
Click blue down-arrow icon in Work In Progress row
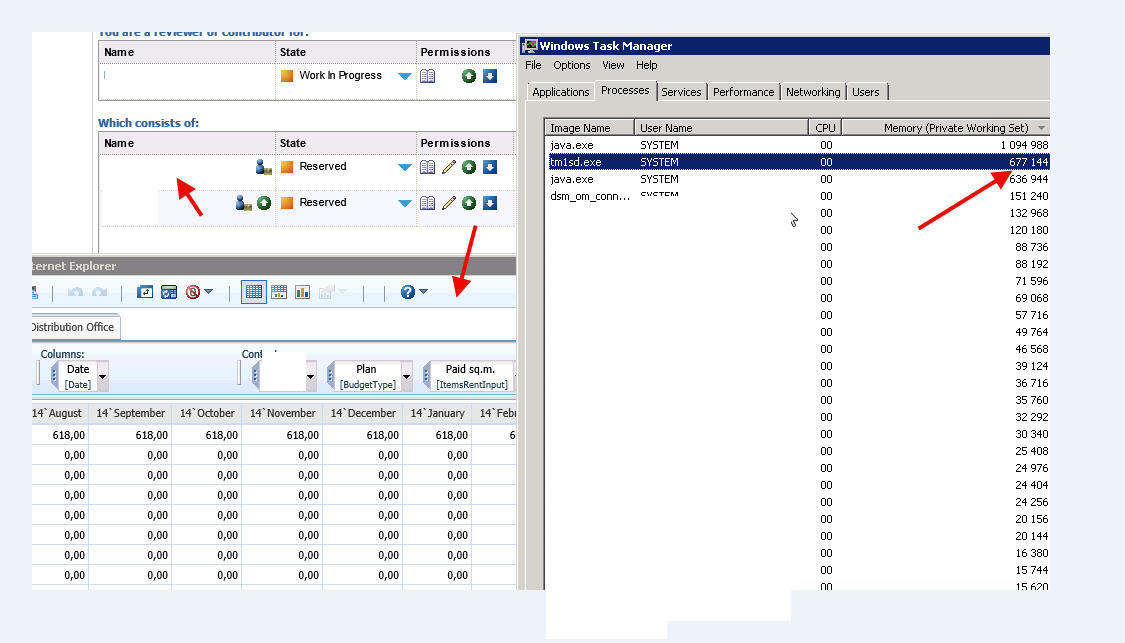[x=490, y=76]
